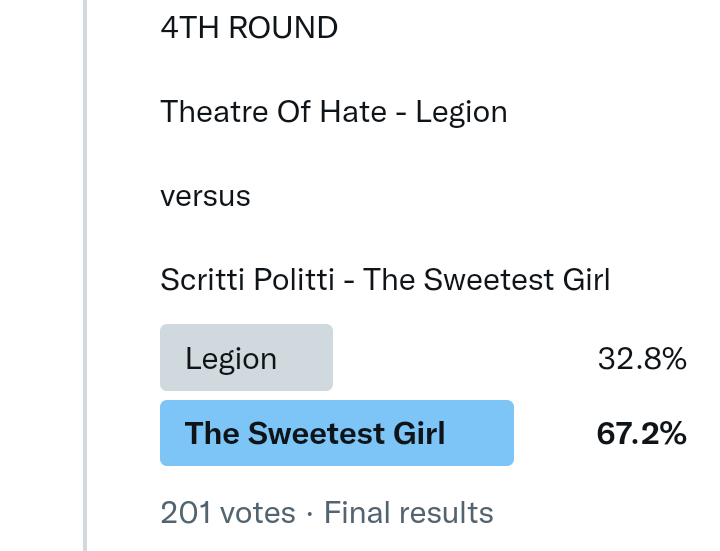Click the word "Girl" in the blue bar
This screenshot has height=551, width=720.
tap(419, 433)
